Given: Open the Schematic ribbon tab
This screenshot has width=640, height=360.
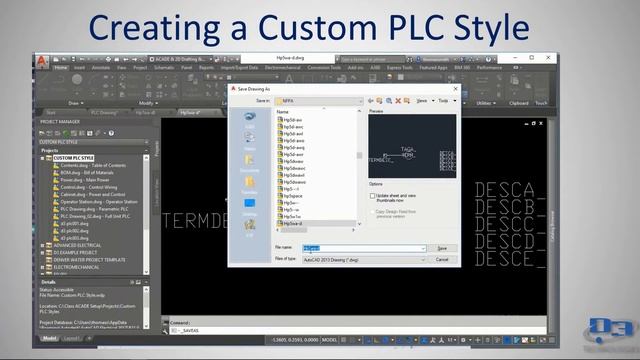Looking at the screenshot, I should 164,67.
